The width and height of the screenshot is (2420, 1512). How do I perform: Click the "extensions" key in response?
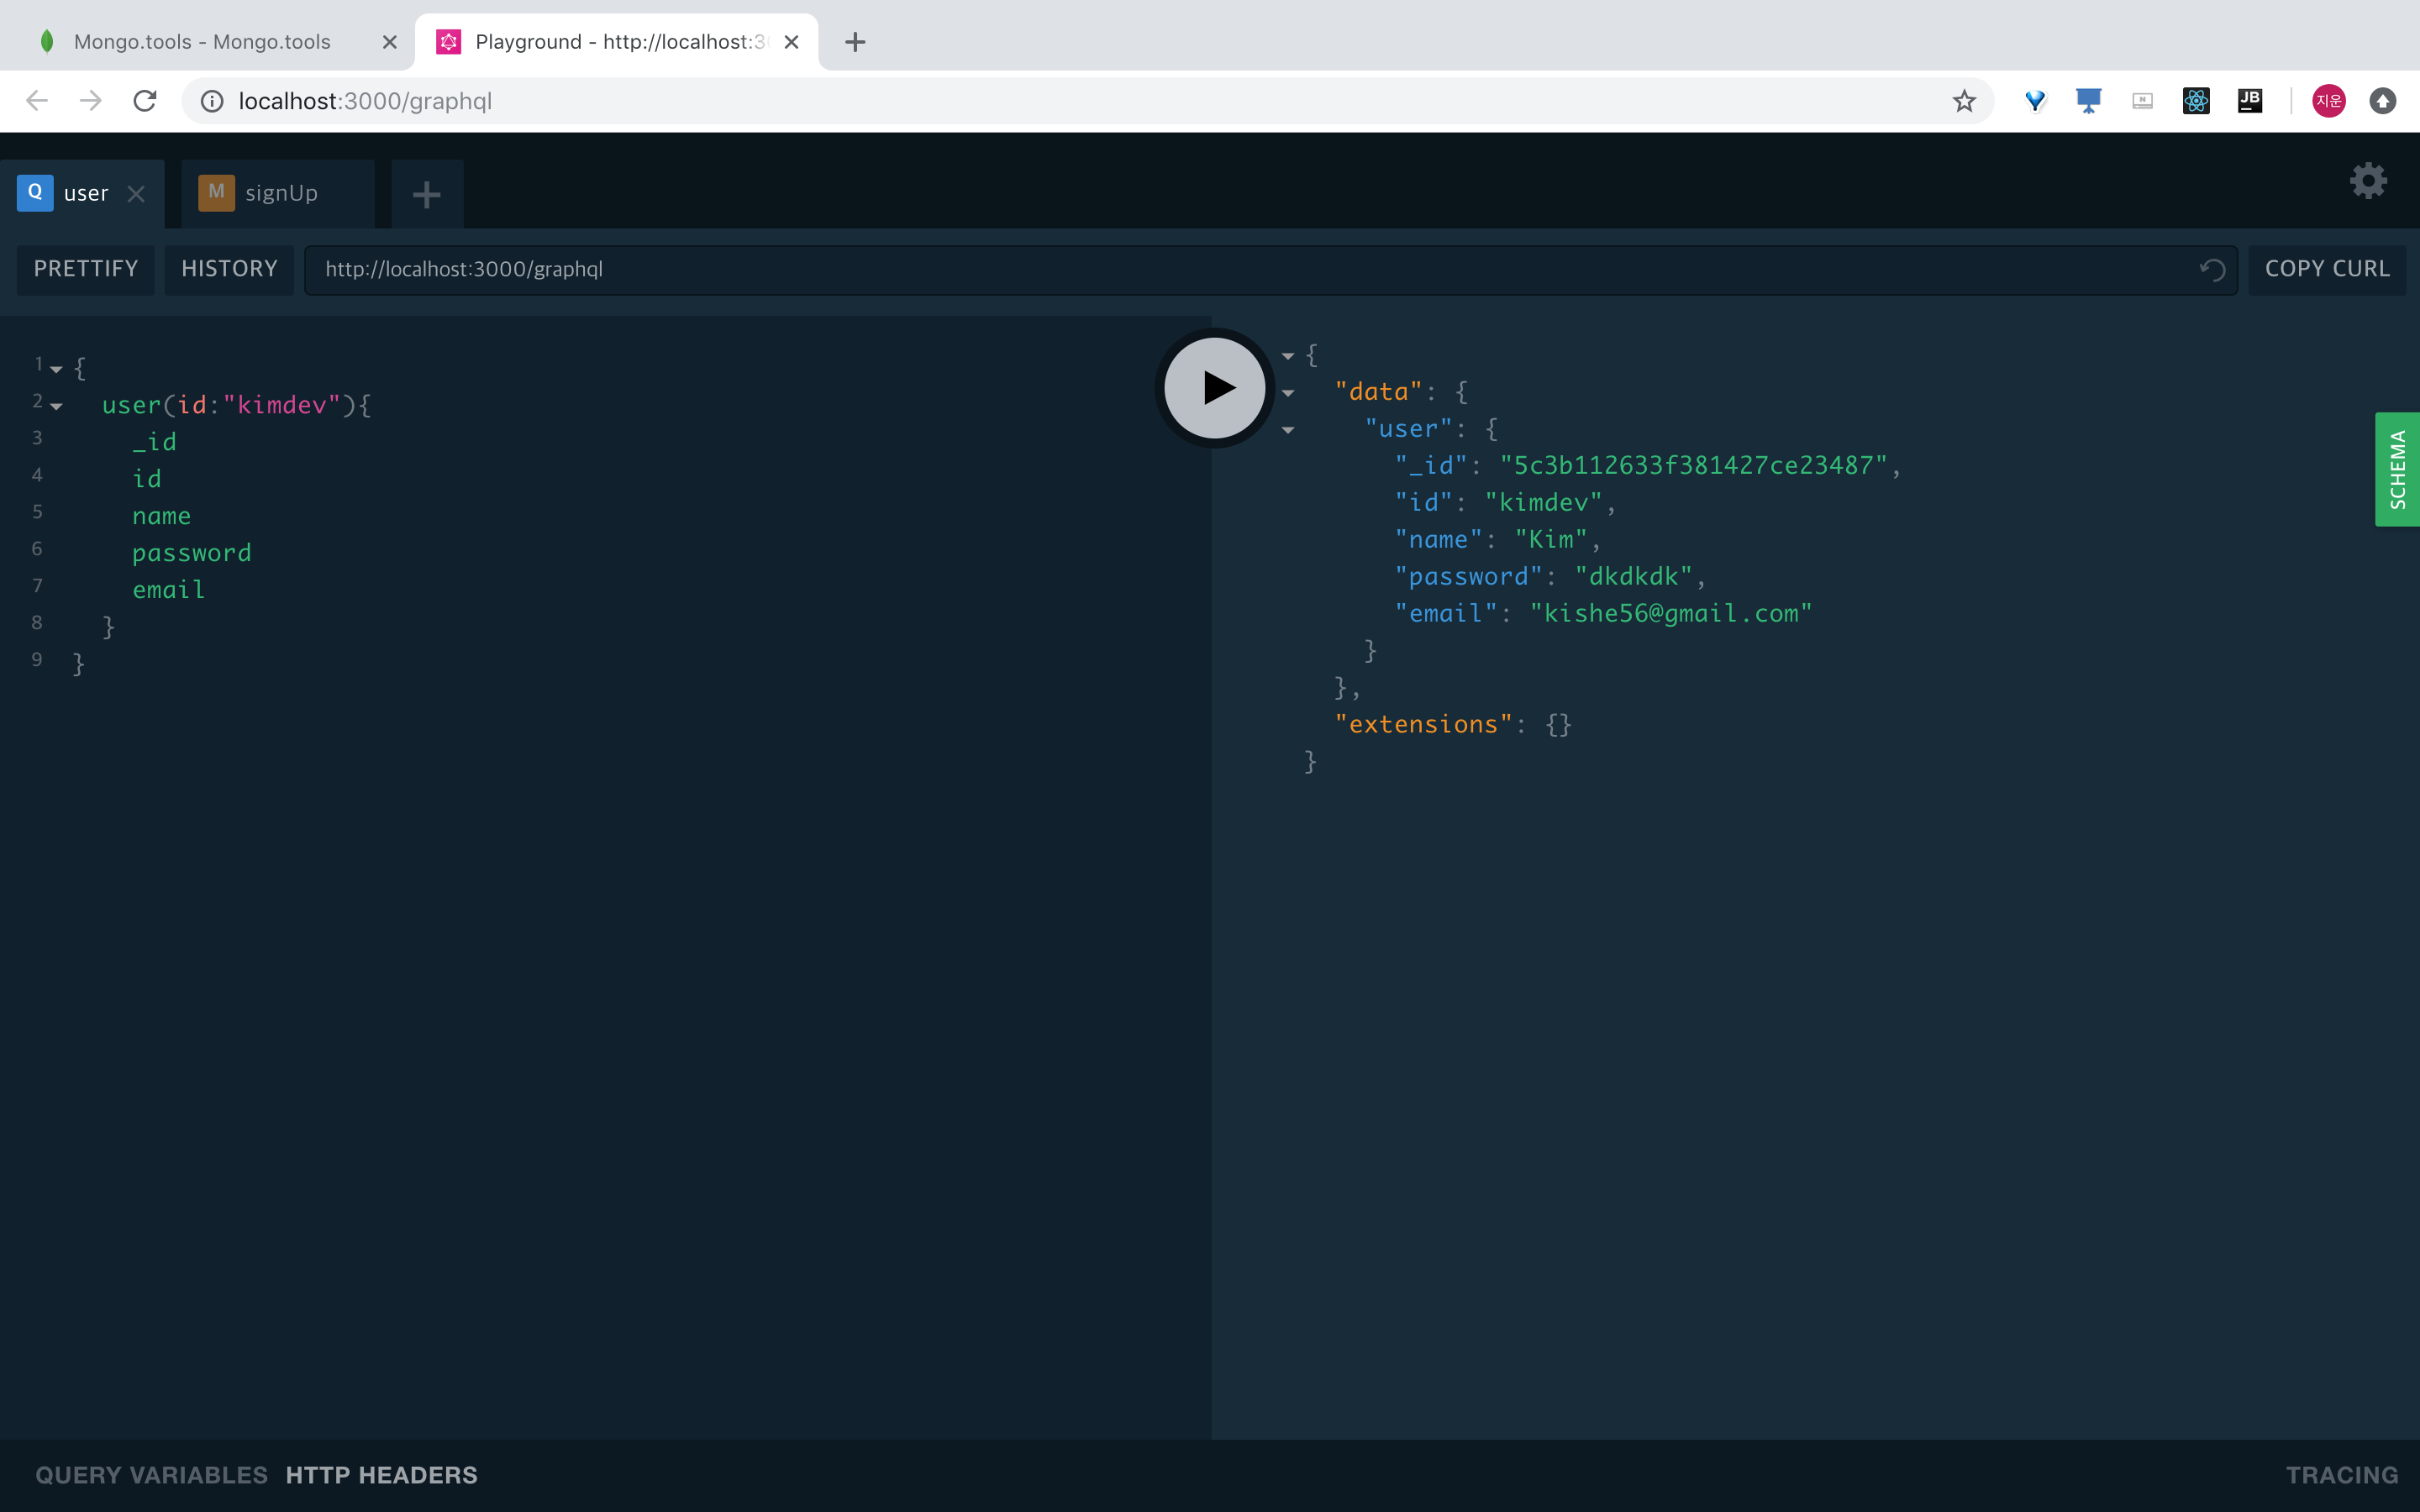pos(1423,725)
